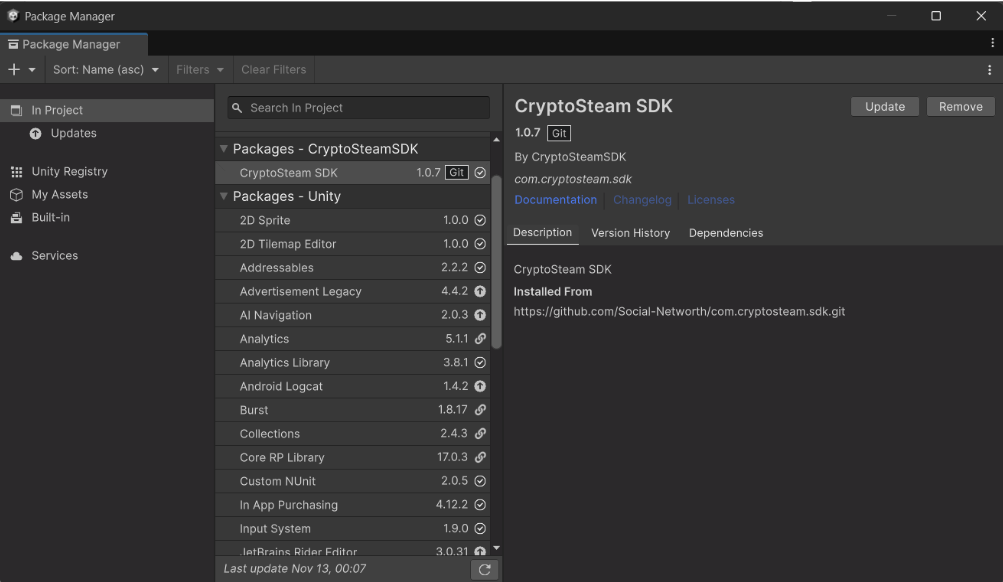Open Built-in packages in the sidebar
The width and height of the screenshot is (1003, 582).
click(107, 217)
